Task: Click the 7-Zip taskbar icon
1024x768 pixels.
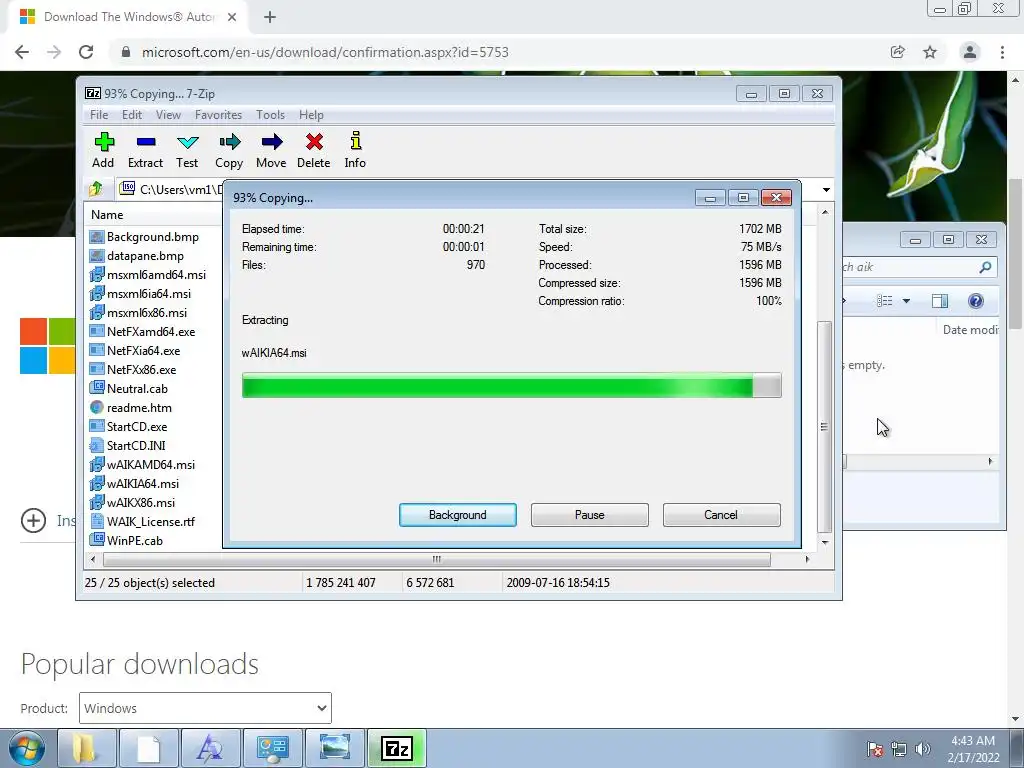Action: [x=397, y=748]
